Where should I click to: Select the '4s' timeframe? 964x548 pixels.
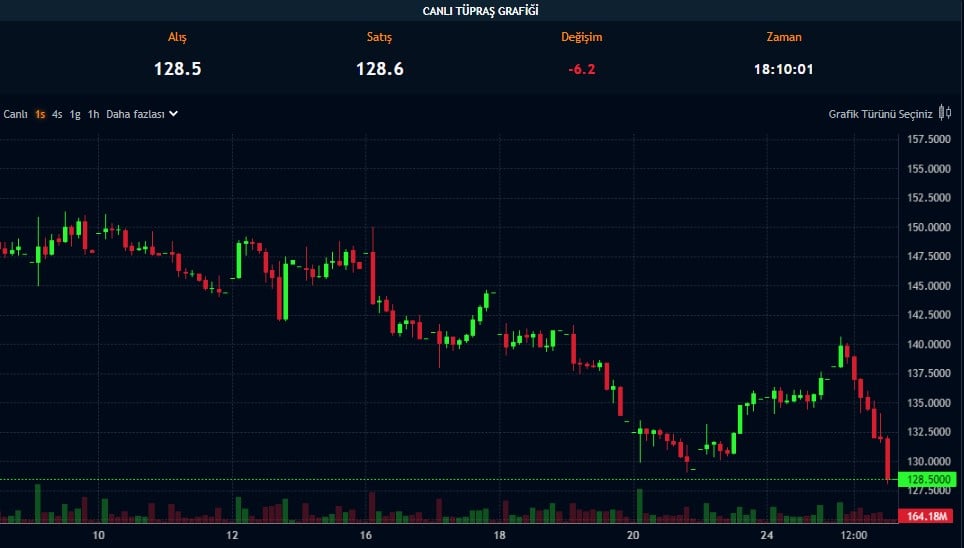57,114
